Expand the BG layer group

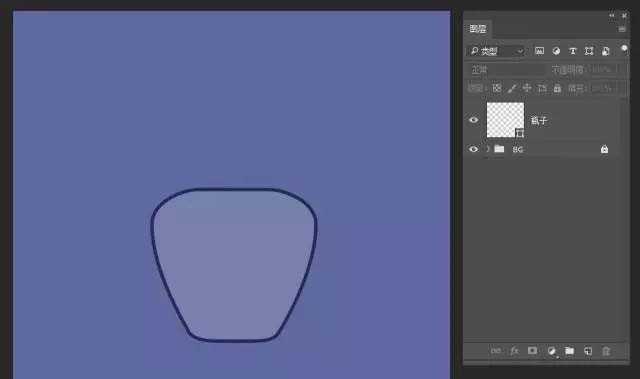[487, 149]
